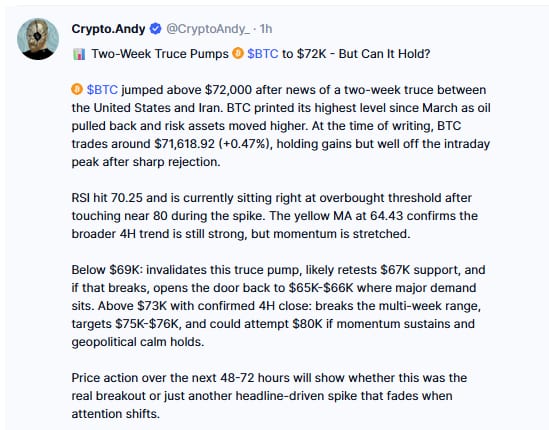
Task: Click the blue verified badge icon
Action: pos(155,29)
